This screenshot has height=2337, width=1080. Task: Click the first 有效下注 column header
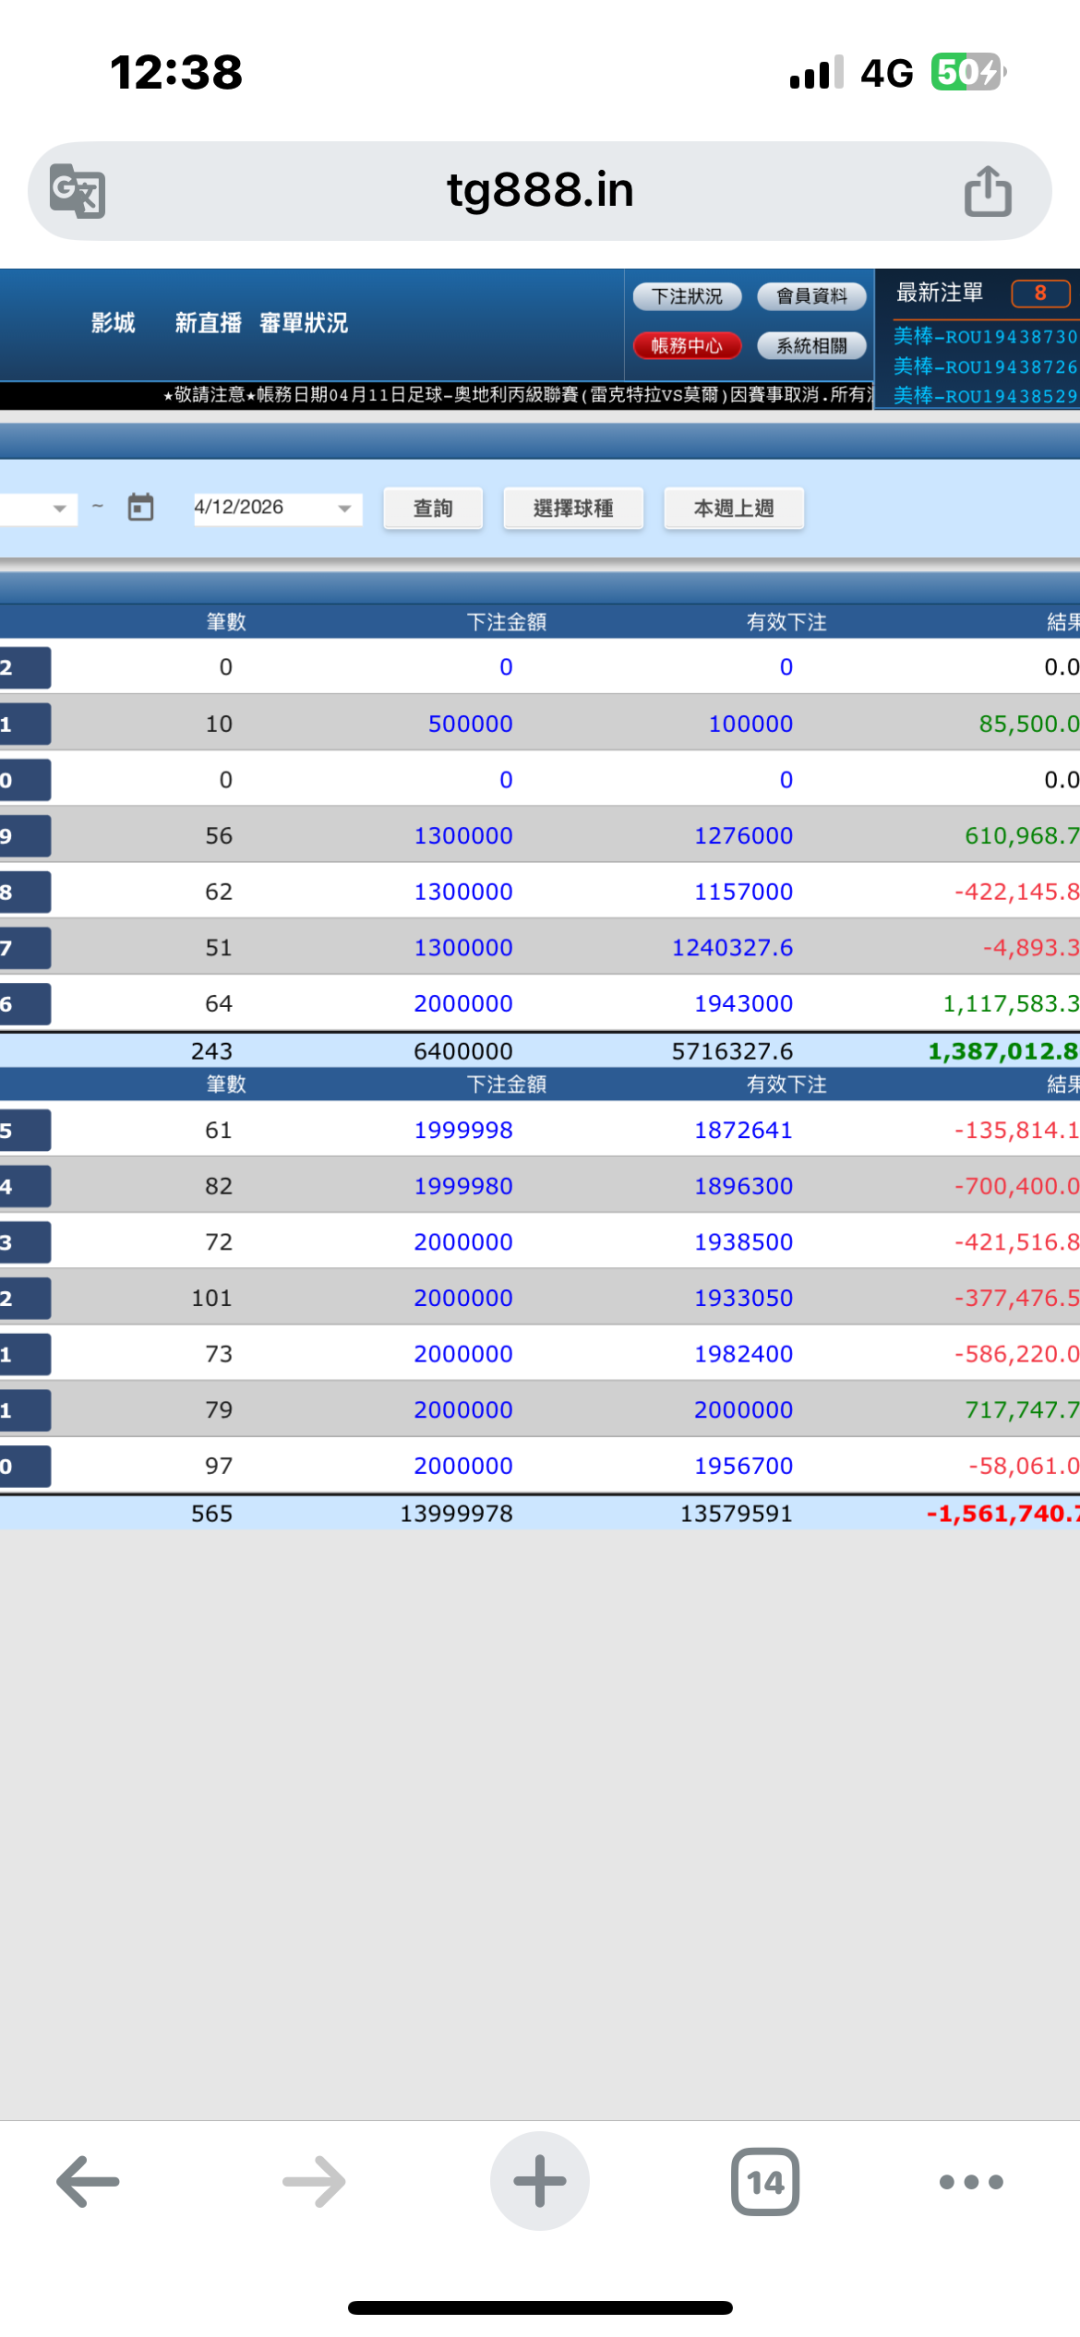(x=787, y=622)
